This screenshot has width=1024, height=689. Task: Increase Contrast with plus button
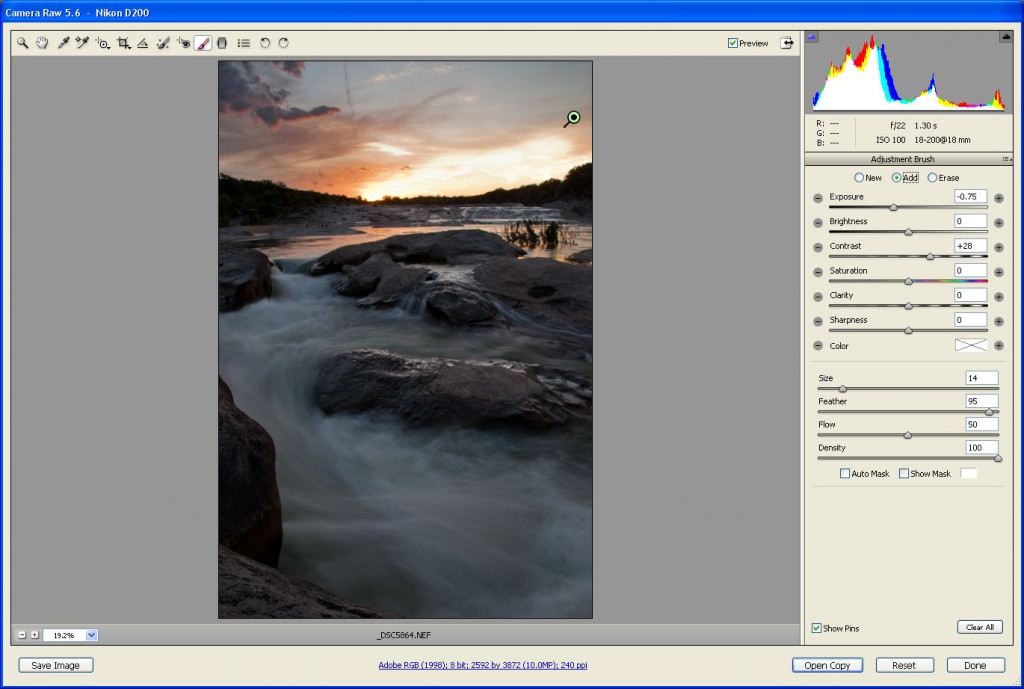coord(998,247)
